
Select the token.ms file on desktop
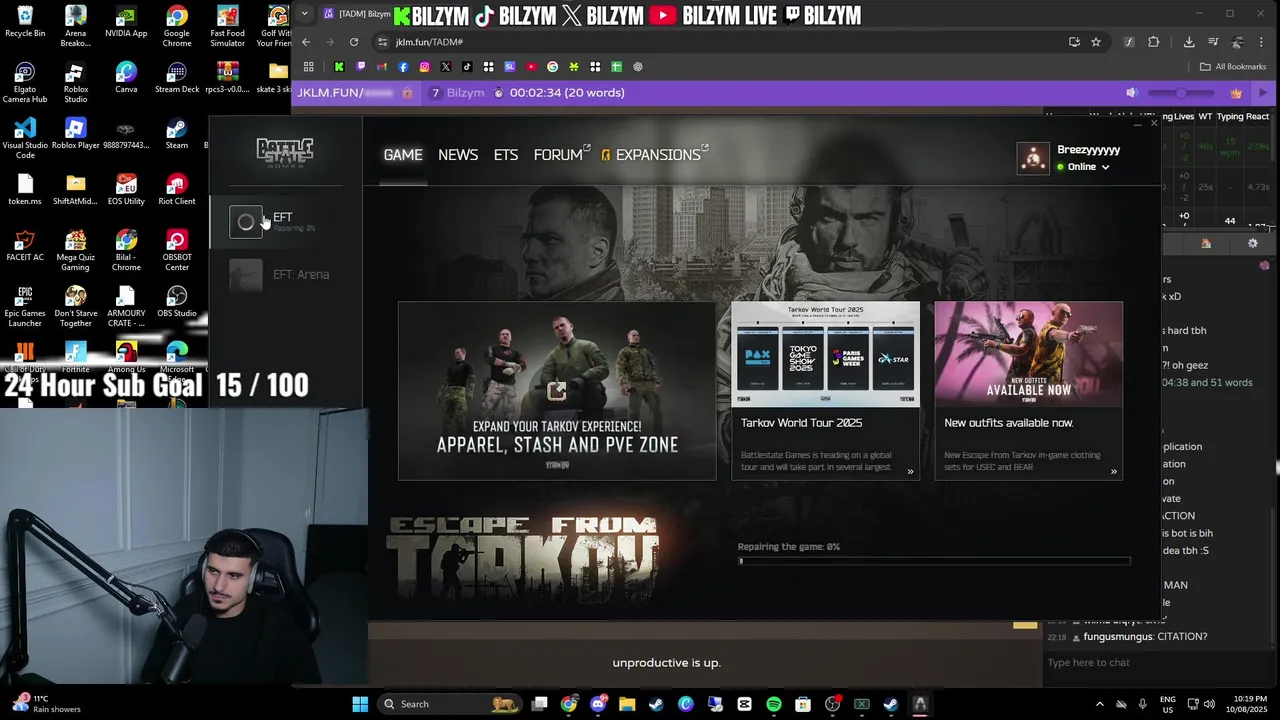pyautogui.click(x=25, y=190)
